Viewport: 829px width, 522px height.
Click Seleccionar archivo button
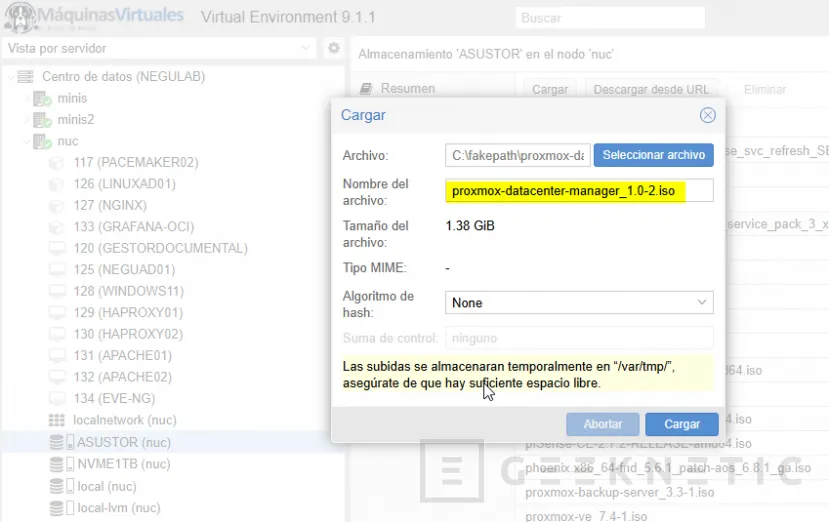click(x=653, y=155)
